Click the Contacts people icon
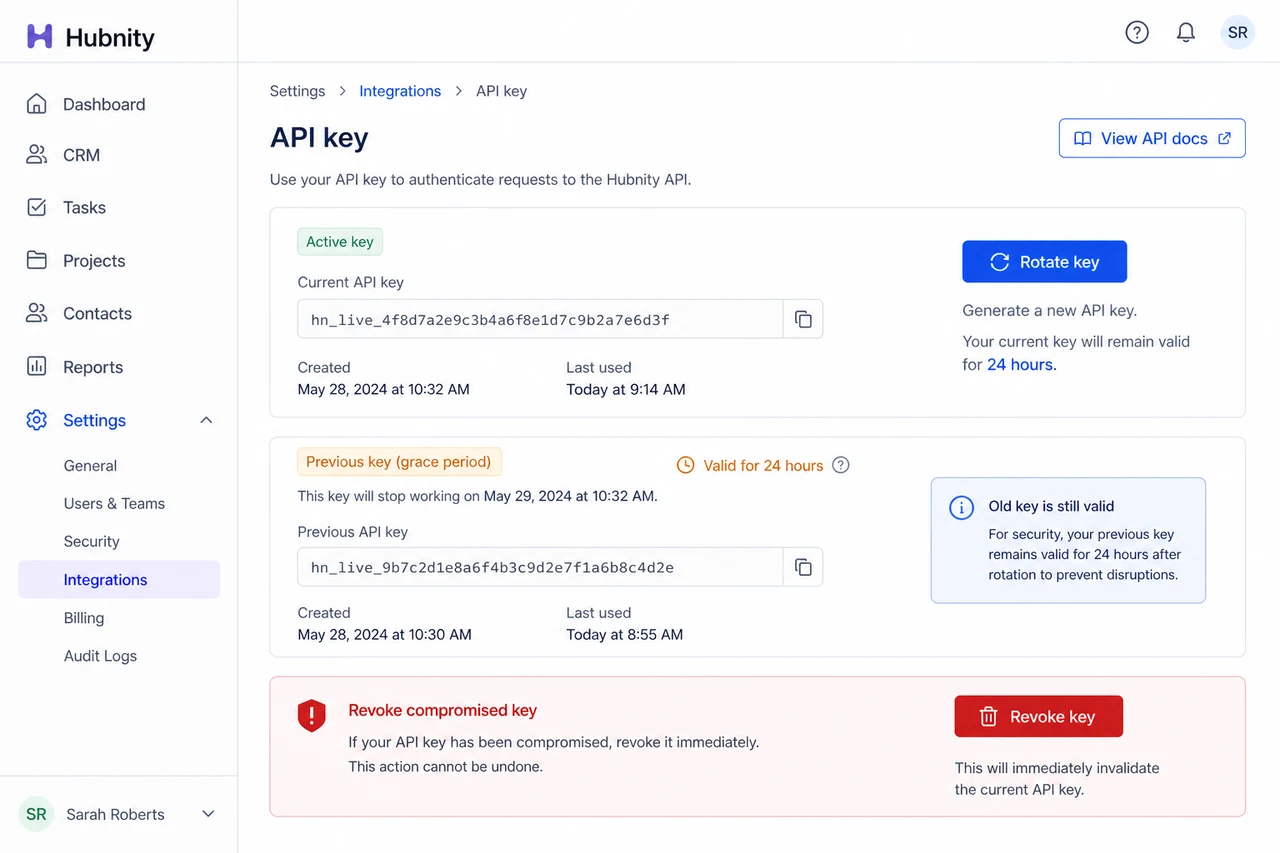Viewport: 1280px width, 853px height. [x=37, y=313]
